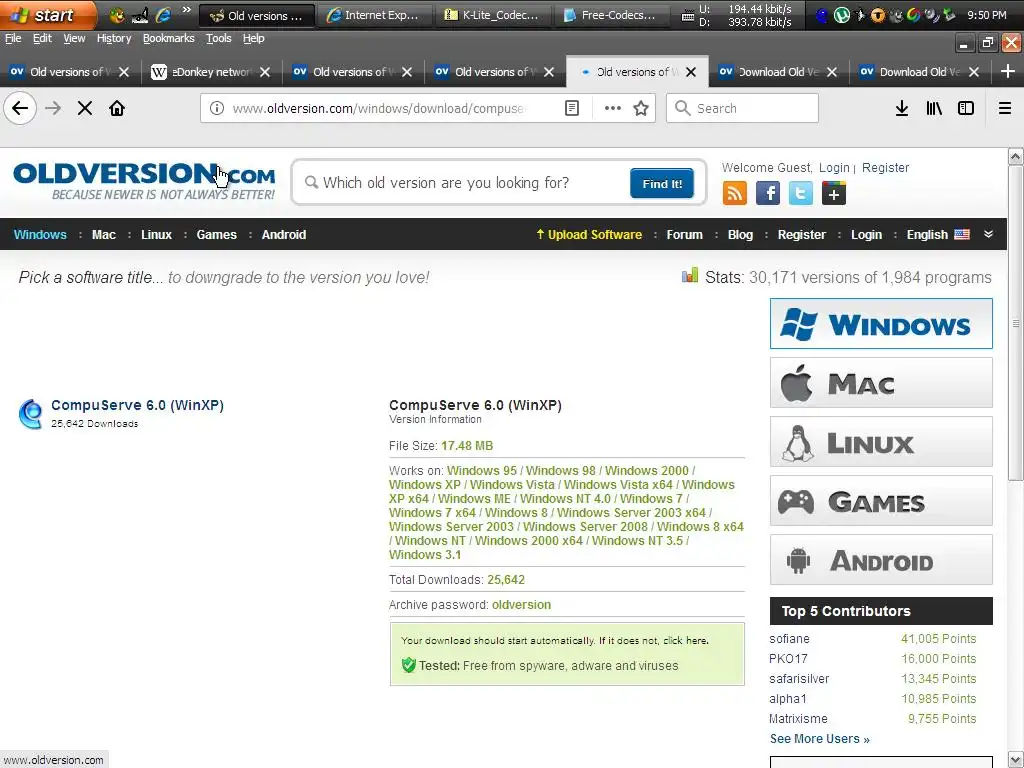This screenshot has width=1024, height=768.
Task: Click the Register link in header
Action: point(885,168)
